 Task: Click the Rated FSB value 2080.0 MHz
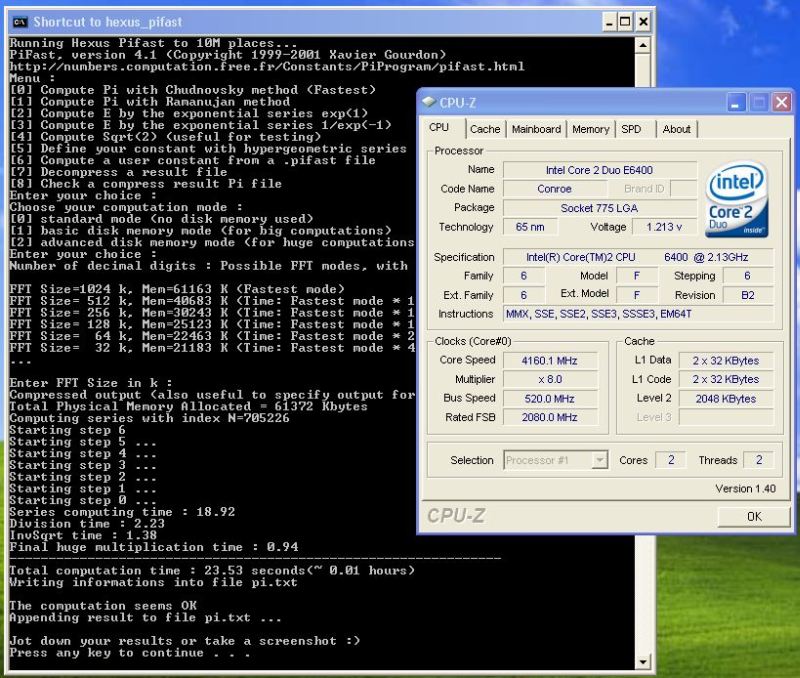549,417
